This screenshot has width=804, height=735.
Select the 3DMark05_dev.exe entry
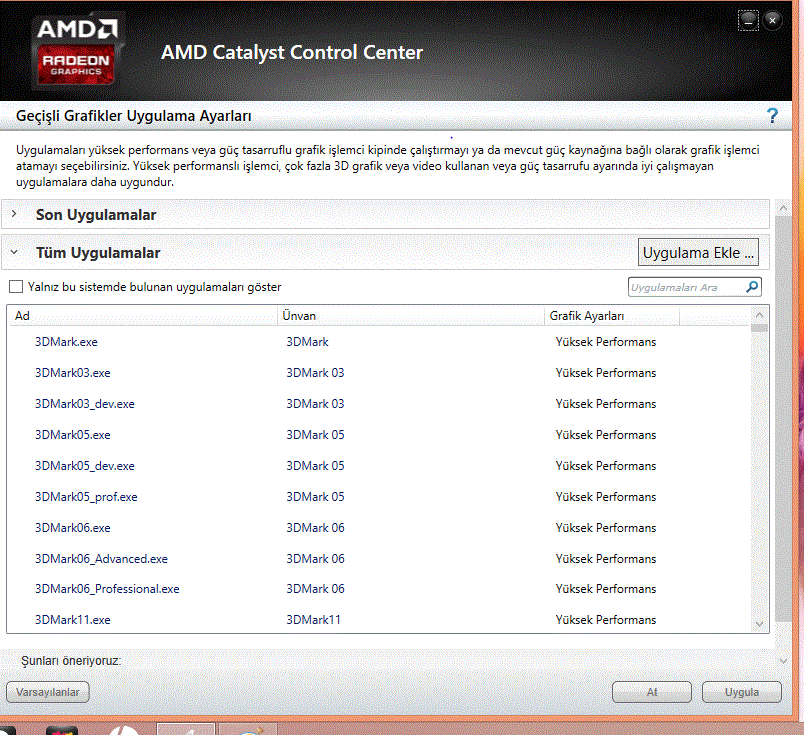click(85, 466)
